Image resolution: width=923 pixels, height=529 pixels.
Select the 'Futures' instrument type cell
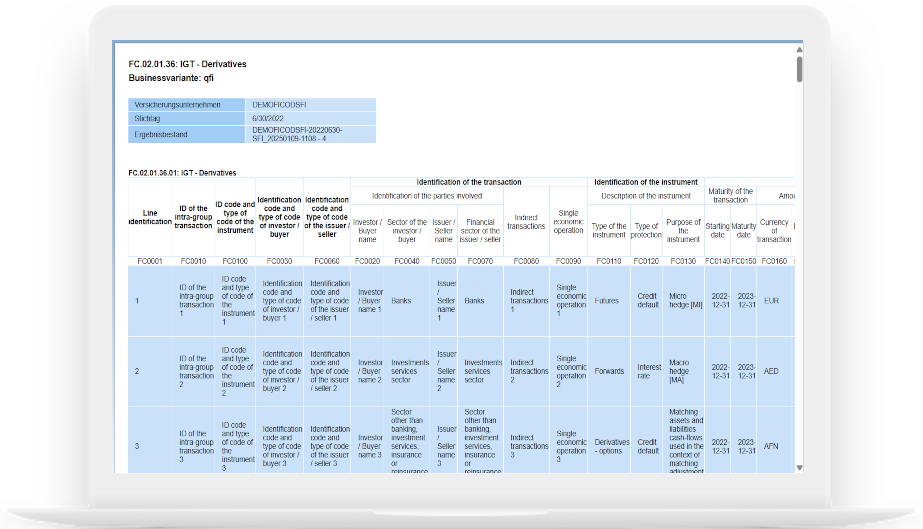coord(606,300)
